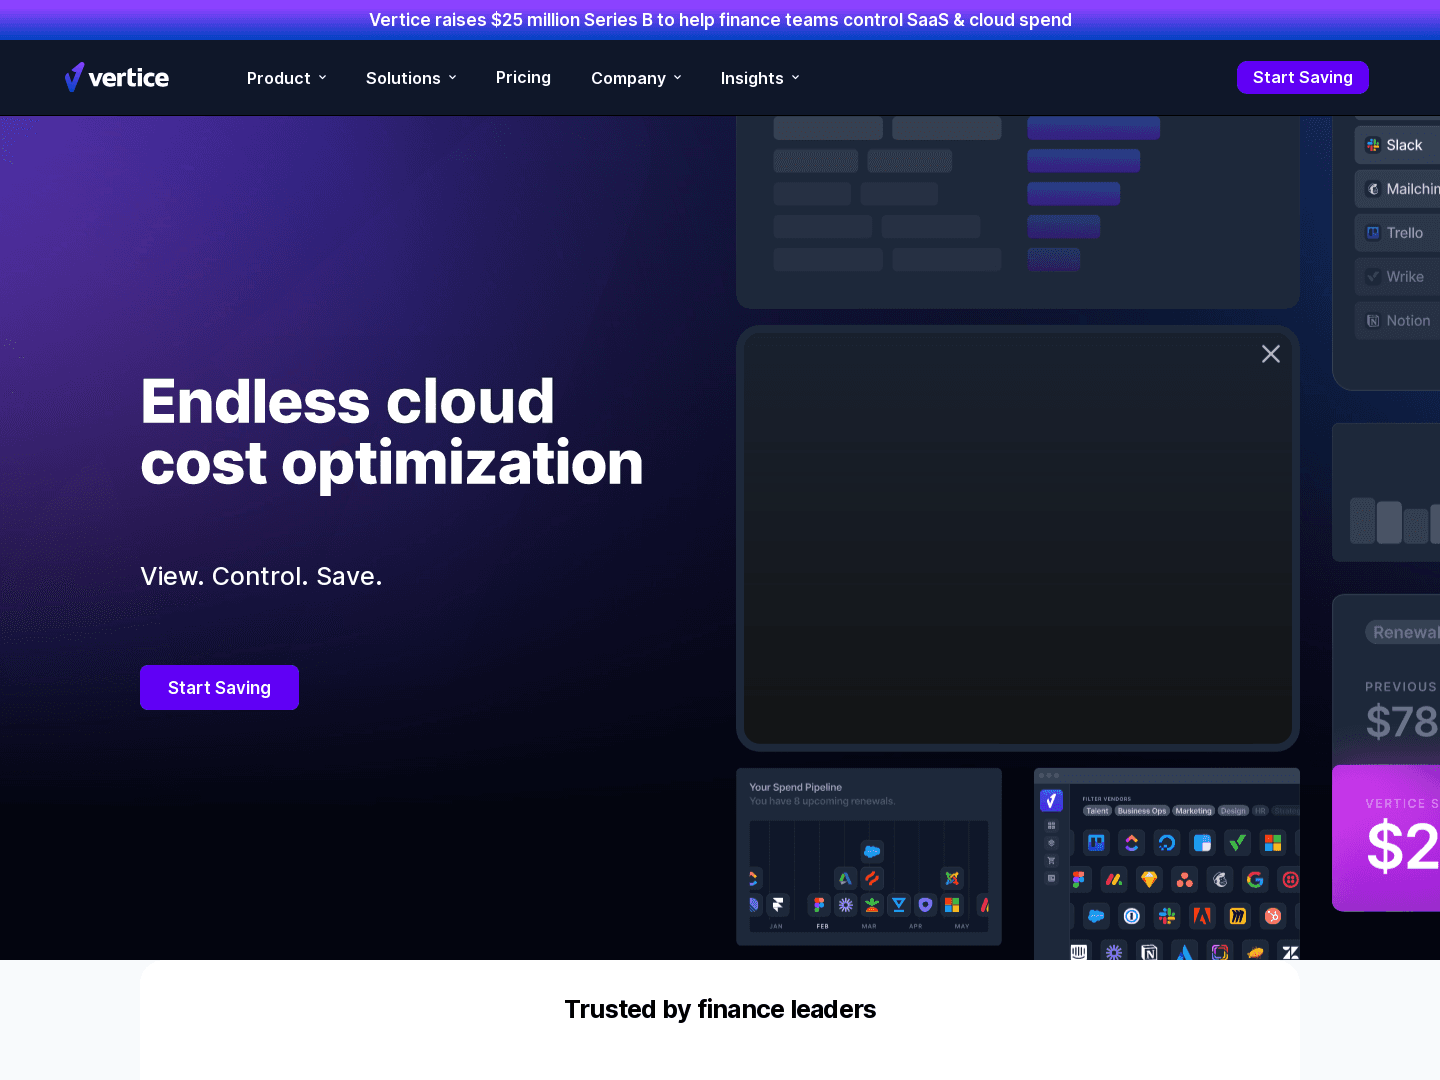The height and width of the screenshot is (1080, 1440).
Task: Click the shopping cart icon in app sidebar
Action: pos(1051,860)
